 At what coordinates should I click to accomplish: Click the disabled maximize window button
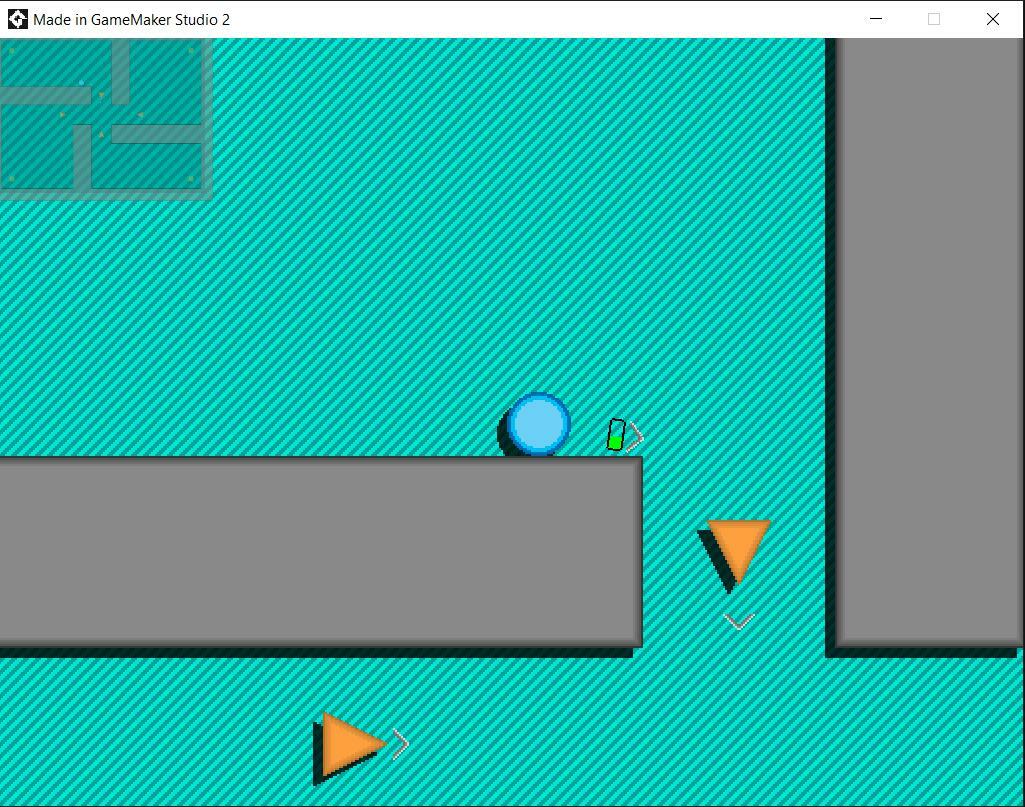click(x=934, y=19)
